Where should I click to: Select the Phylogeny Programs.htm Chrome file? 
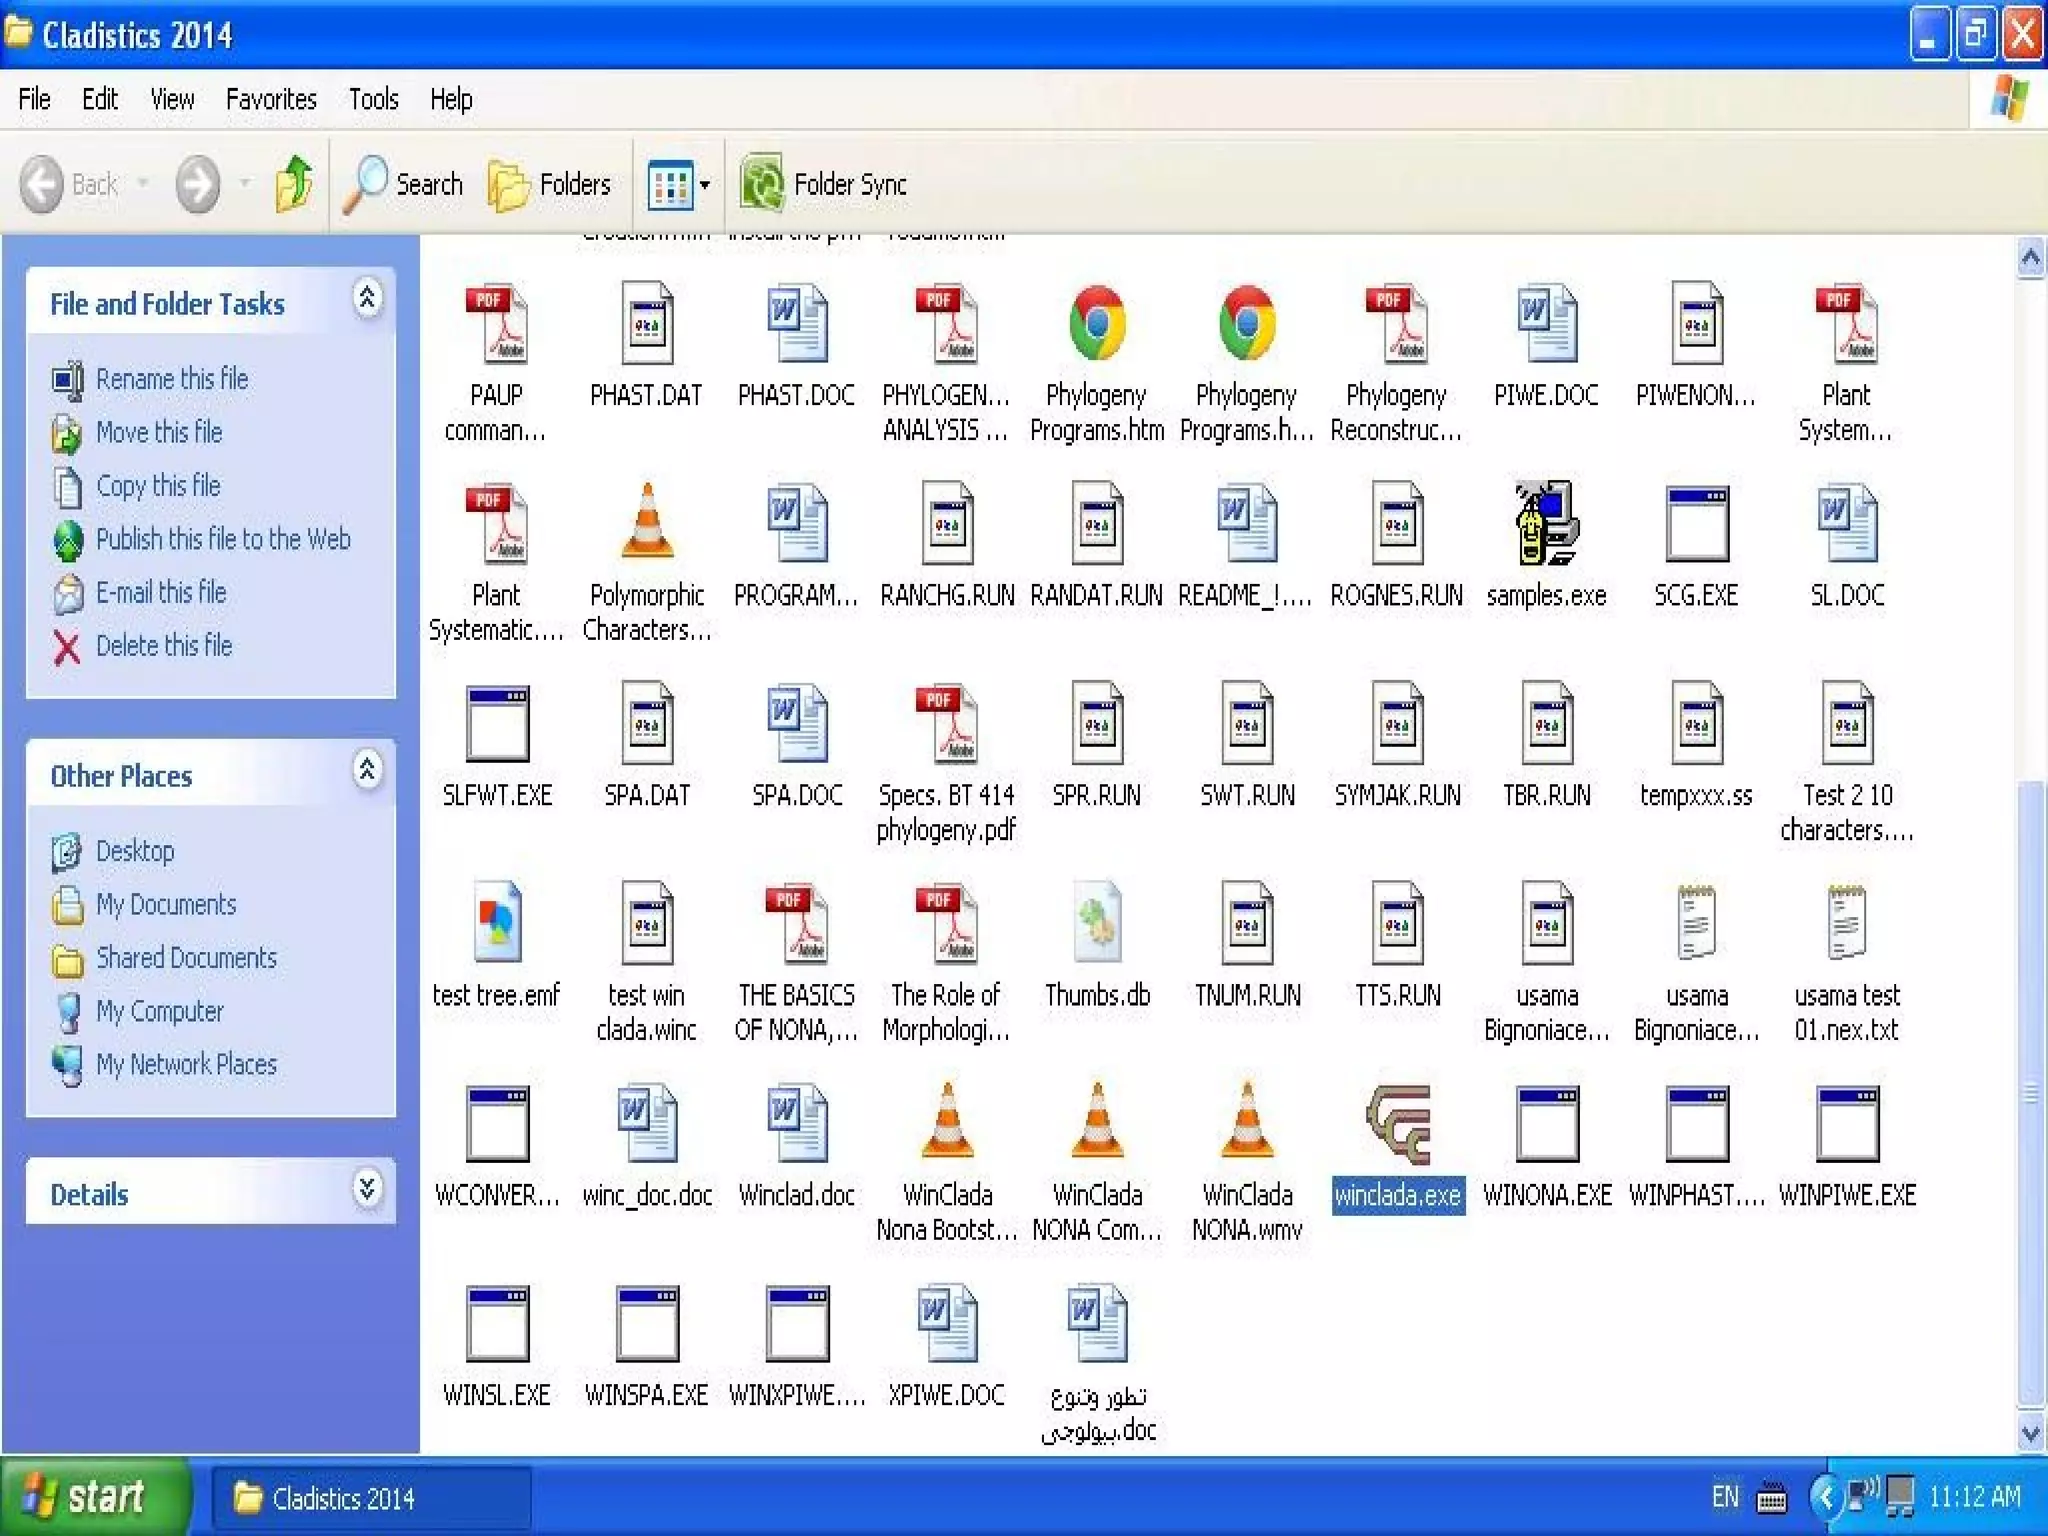tap(1097, 325)
